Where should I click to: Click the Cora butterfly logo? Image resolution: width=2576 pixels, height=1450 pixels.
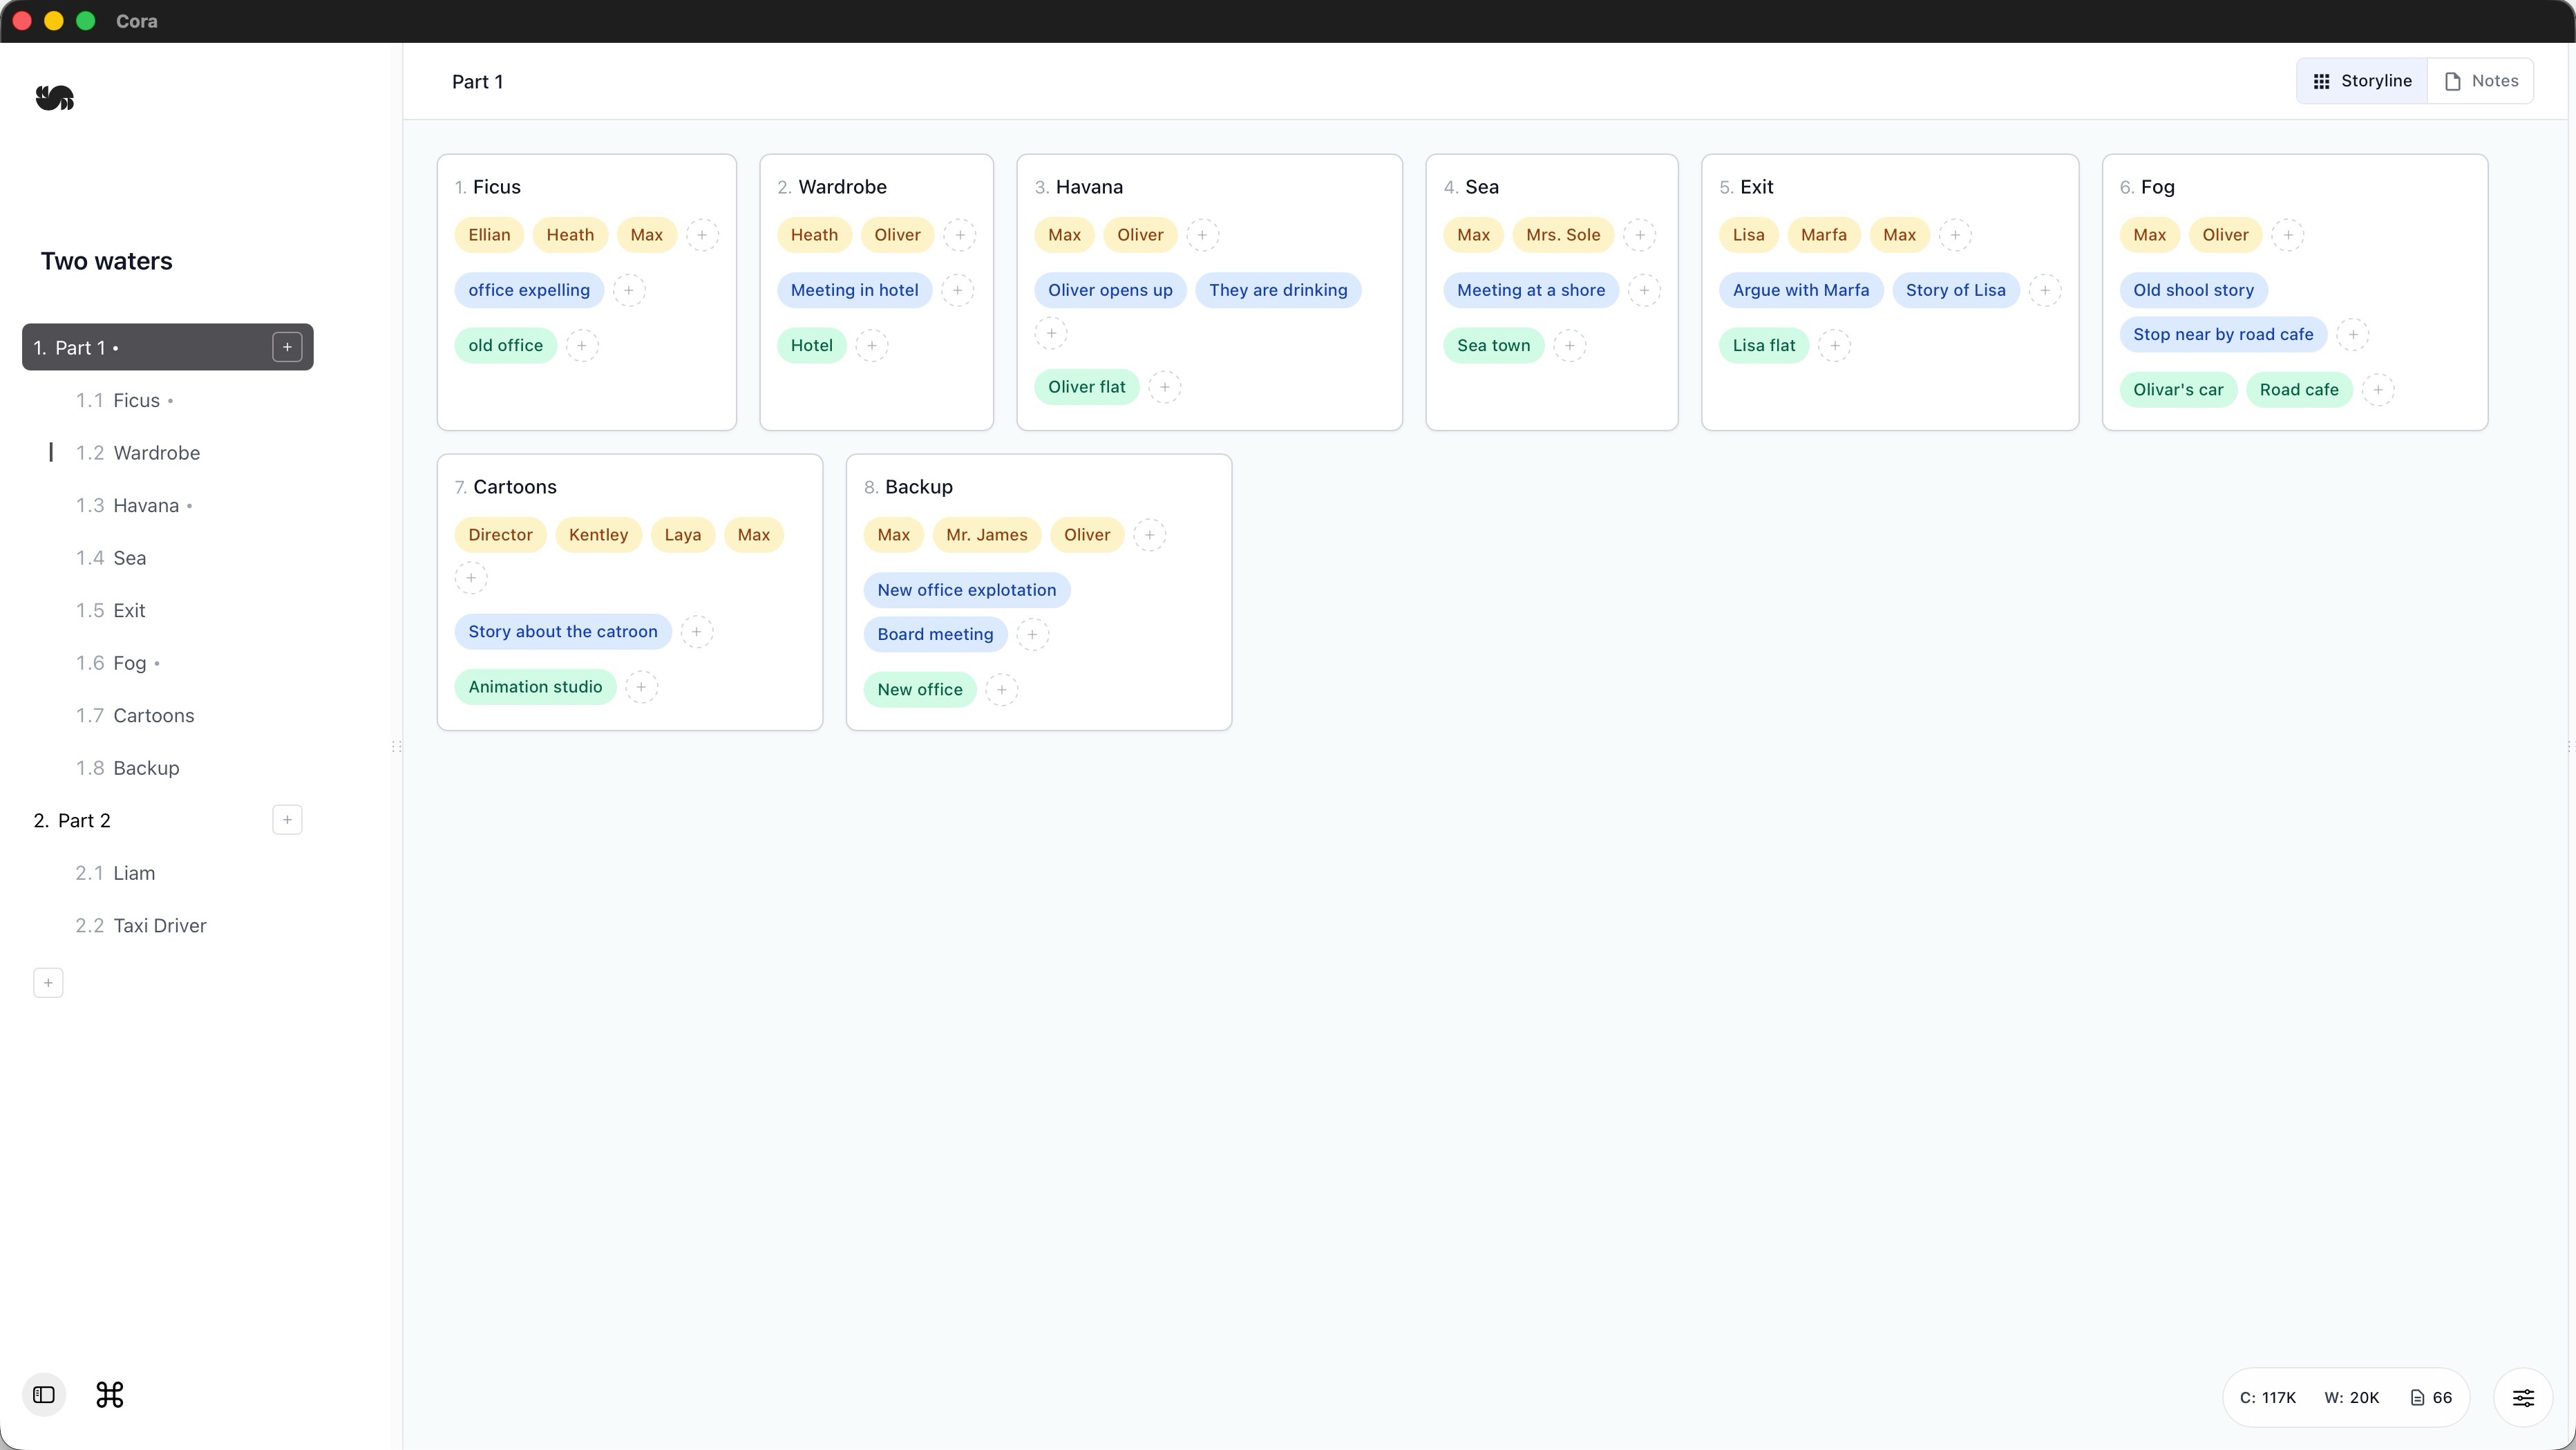pyautogui.click(x=55, y=97)
